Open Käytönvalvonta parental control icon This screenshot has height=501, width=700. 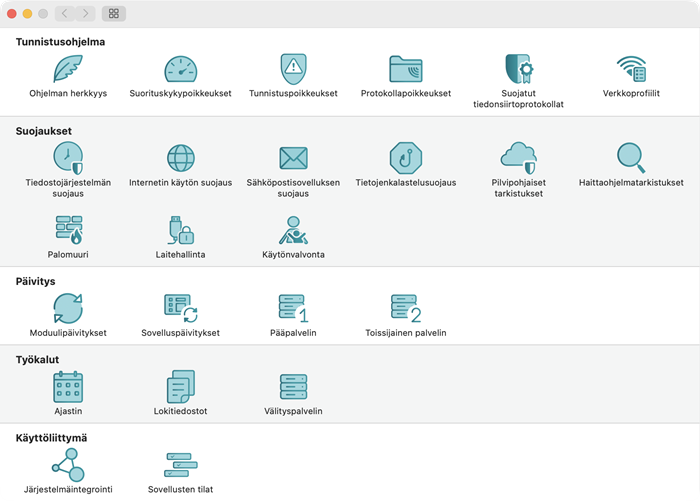293,230
